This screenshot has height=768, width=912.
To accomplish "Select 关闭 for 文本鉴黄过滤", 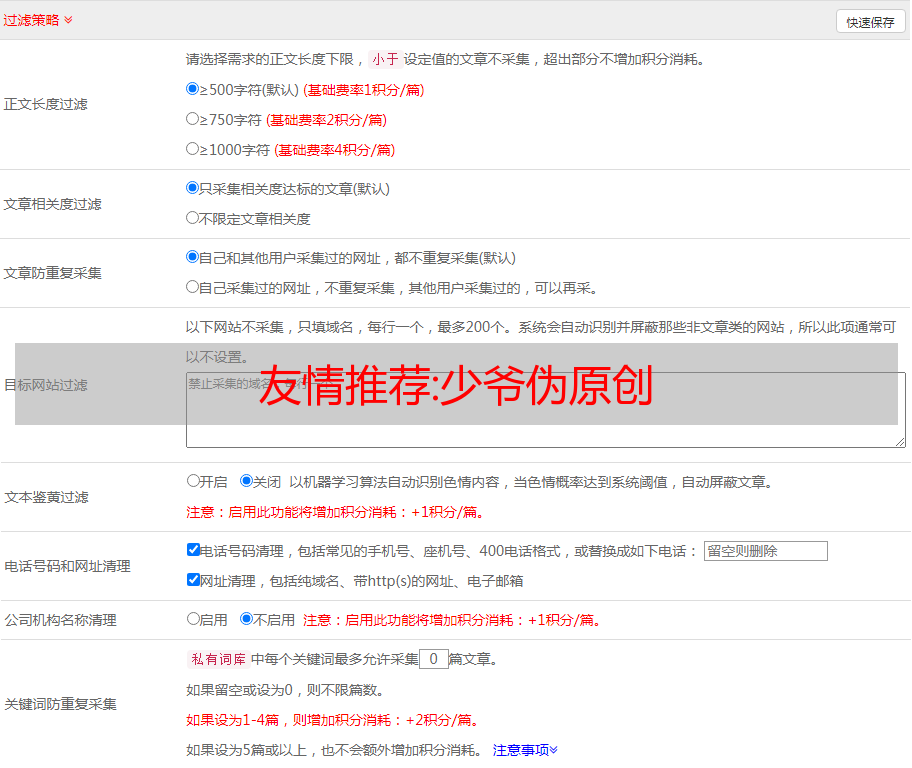I will click(x=246, y=481).
